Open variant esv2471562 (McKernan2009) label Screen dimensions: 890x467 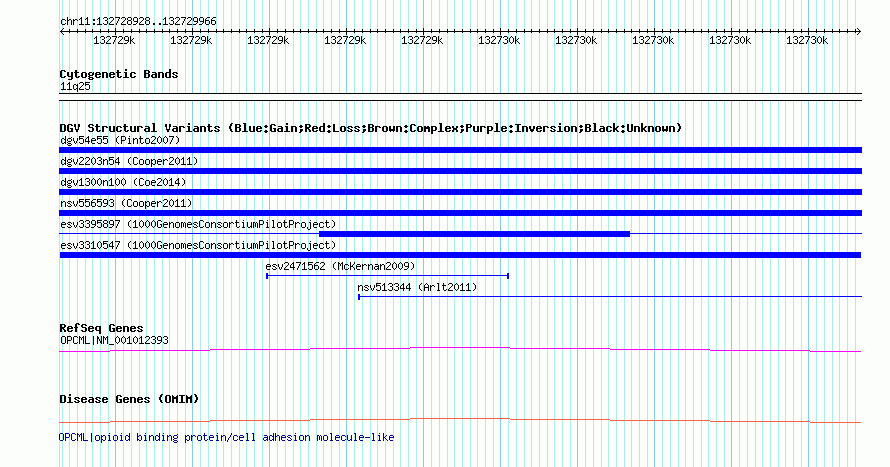tap(340, 266)
